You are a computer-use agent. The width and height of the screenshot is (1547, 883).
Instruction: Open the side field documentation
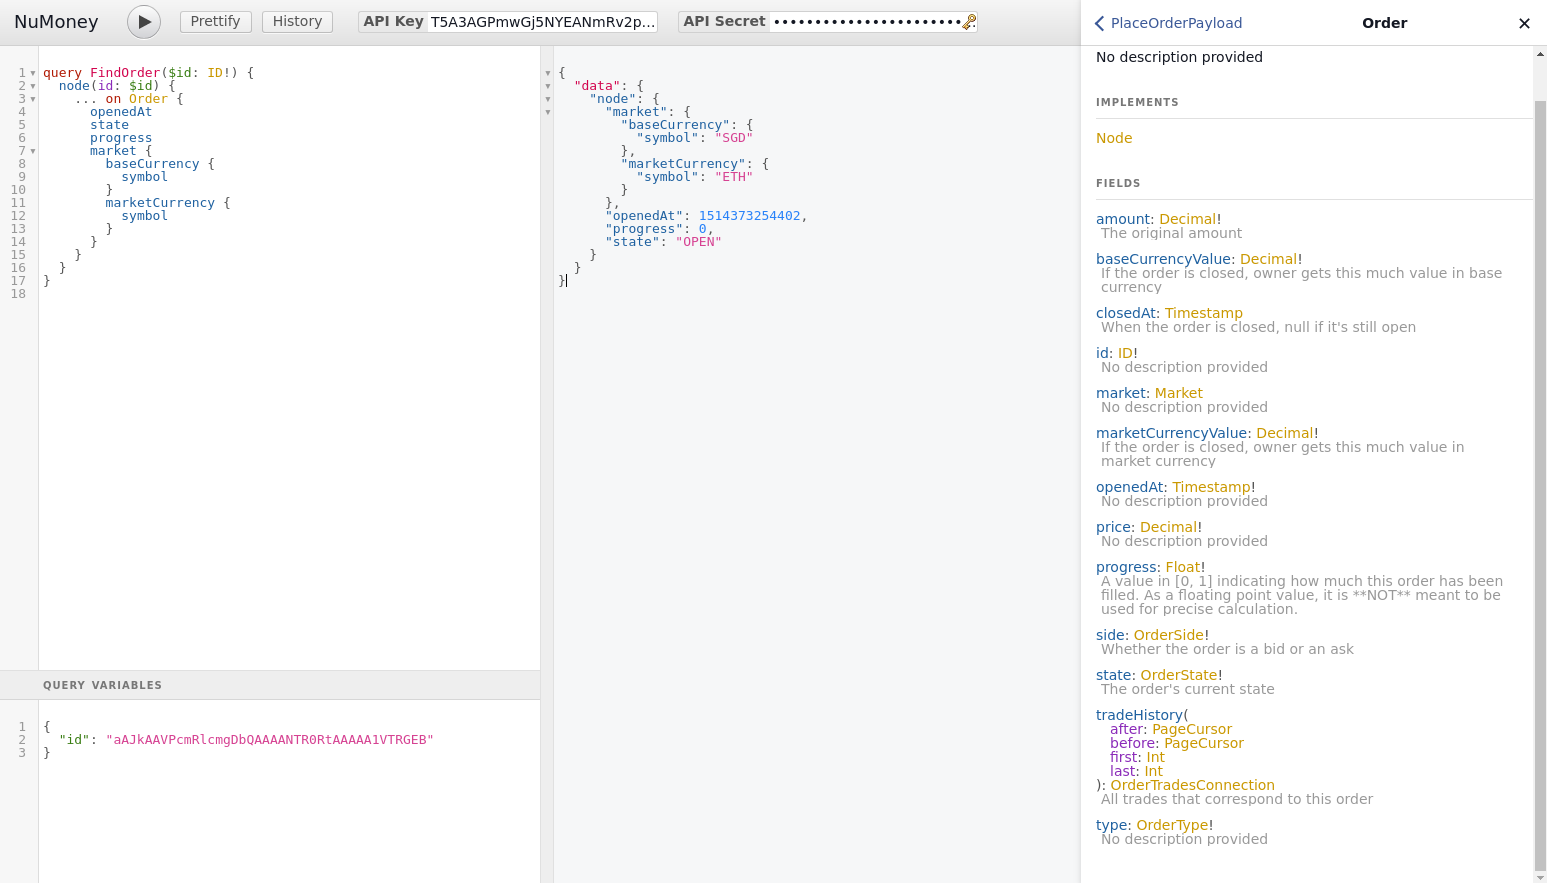[x=1111, y=635]
